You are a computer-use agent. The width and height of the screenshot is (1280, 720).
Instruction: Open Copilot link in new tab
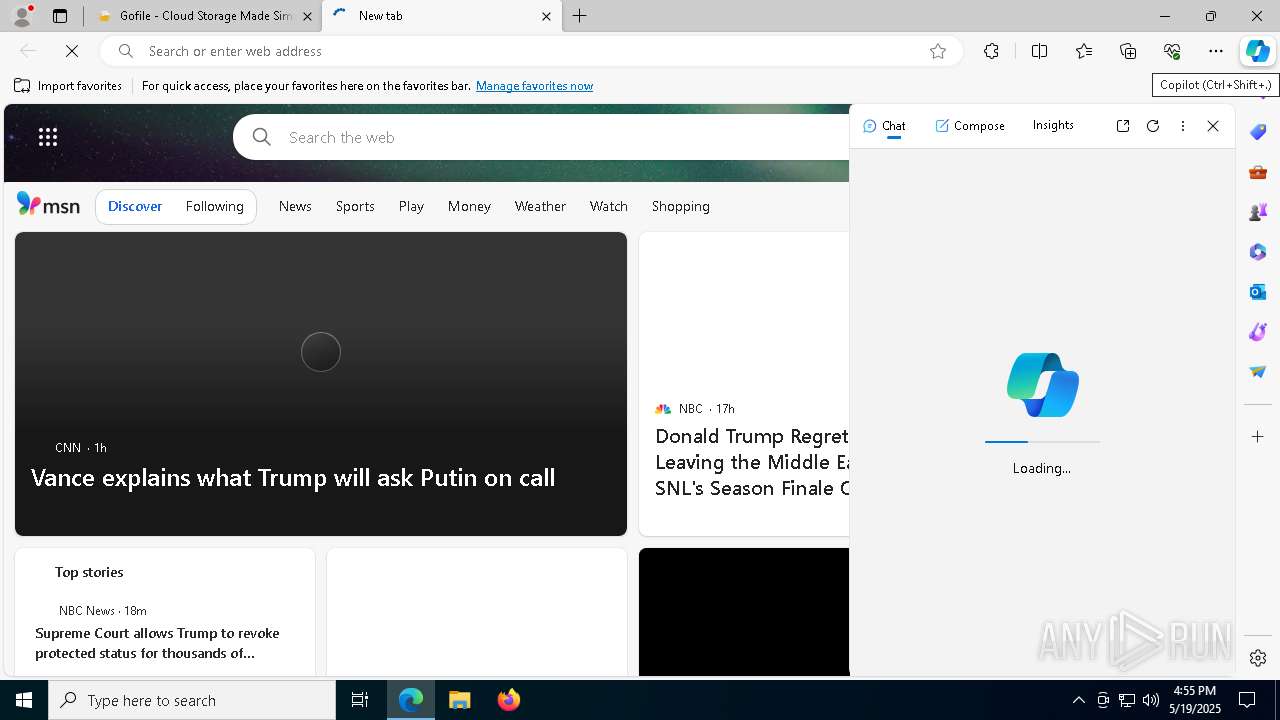click(x=1123, y=126)
